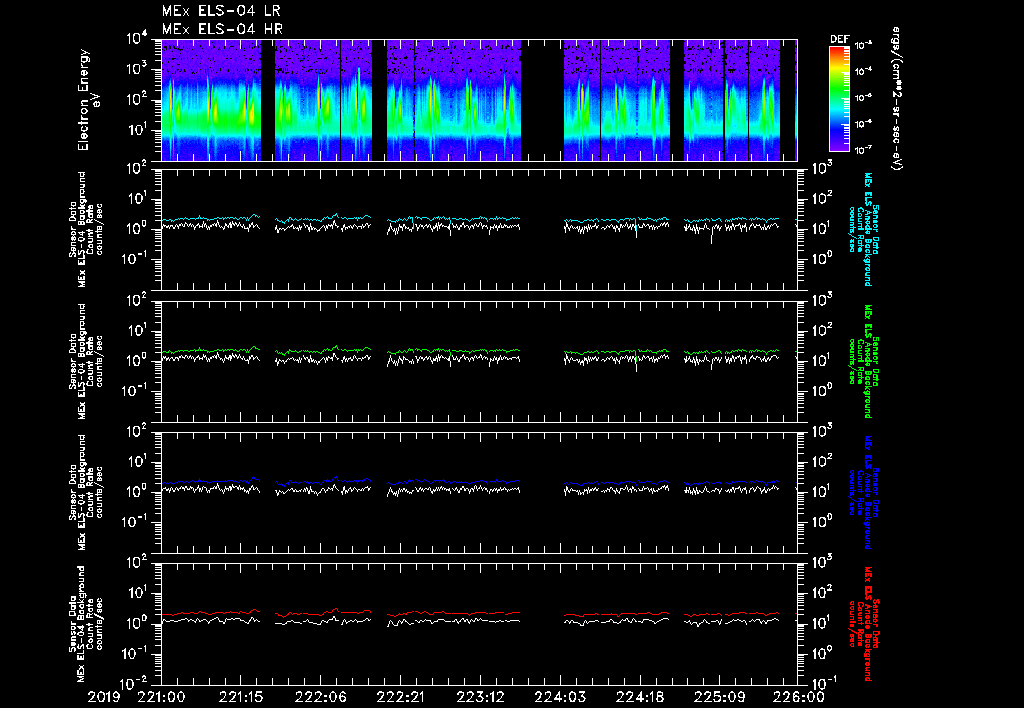Click the "222:06" time axis tick label

321,697
